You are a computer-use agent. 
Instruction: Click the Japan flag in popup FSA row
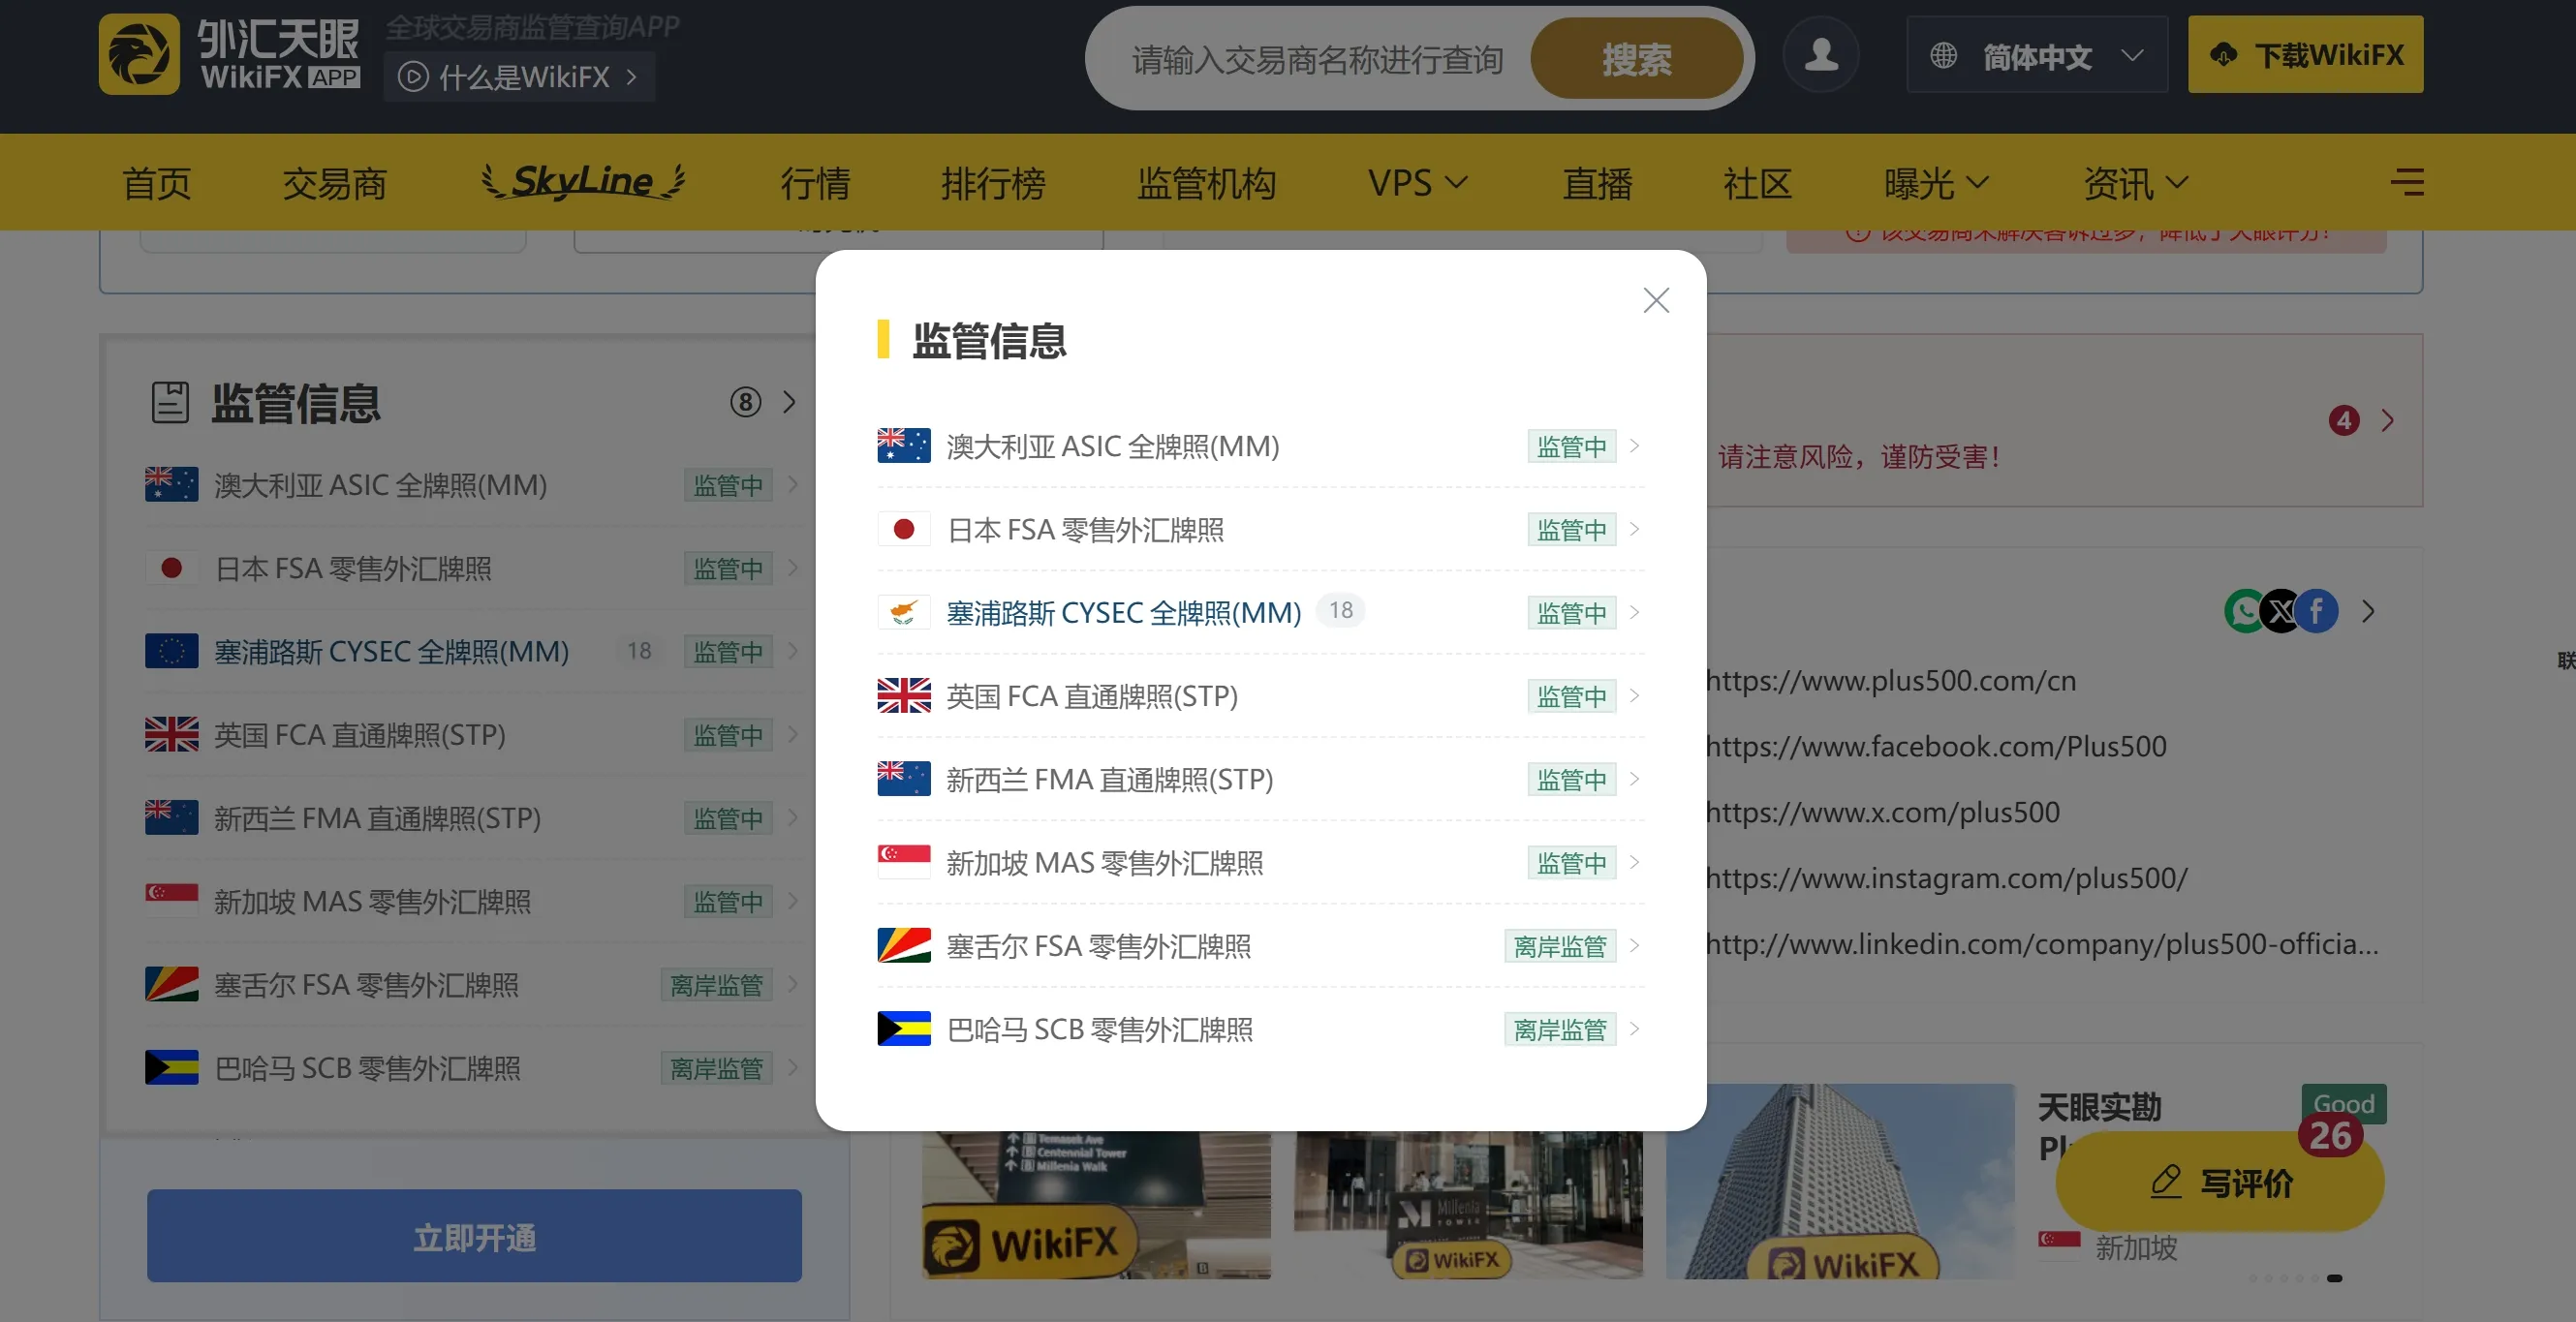click(x=904, y=529)
